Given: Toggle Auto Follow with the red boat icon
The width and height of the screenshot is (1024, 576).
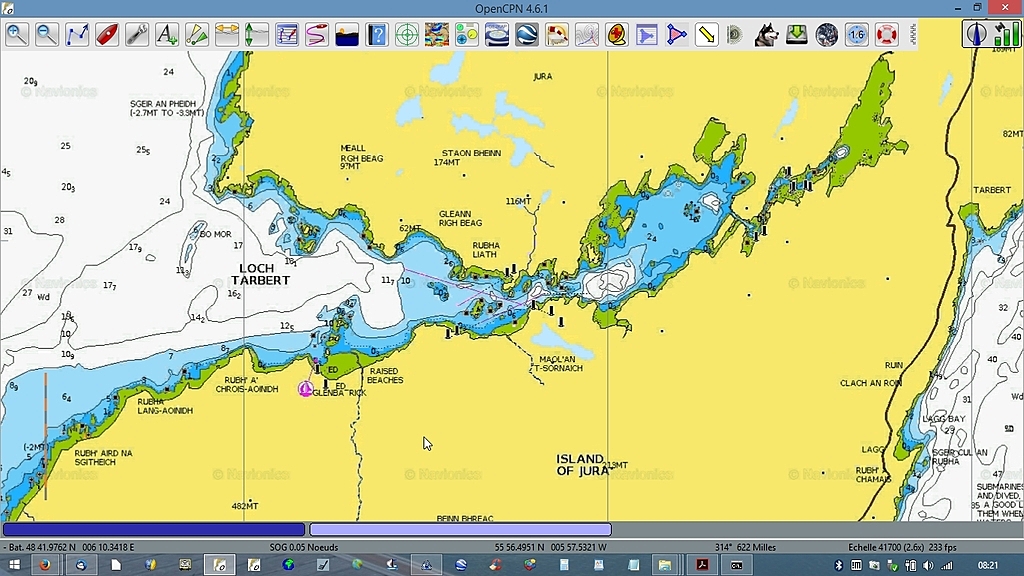Looking at the screenshot, I should pos(107,35).
